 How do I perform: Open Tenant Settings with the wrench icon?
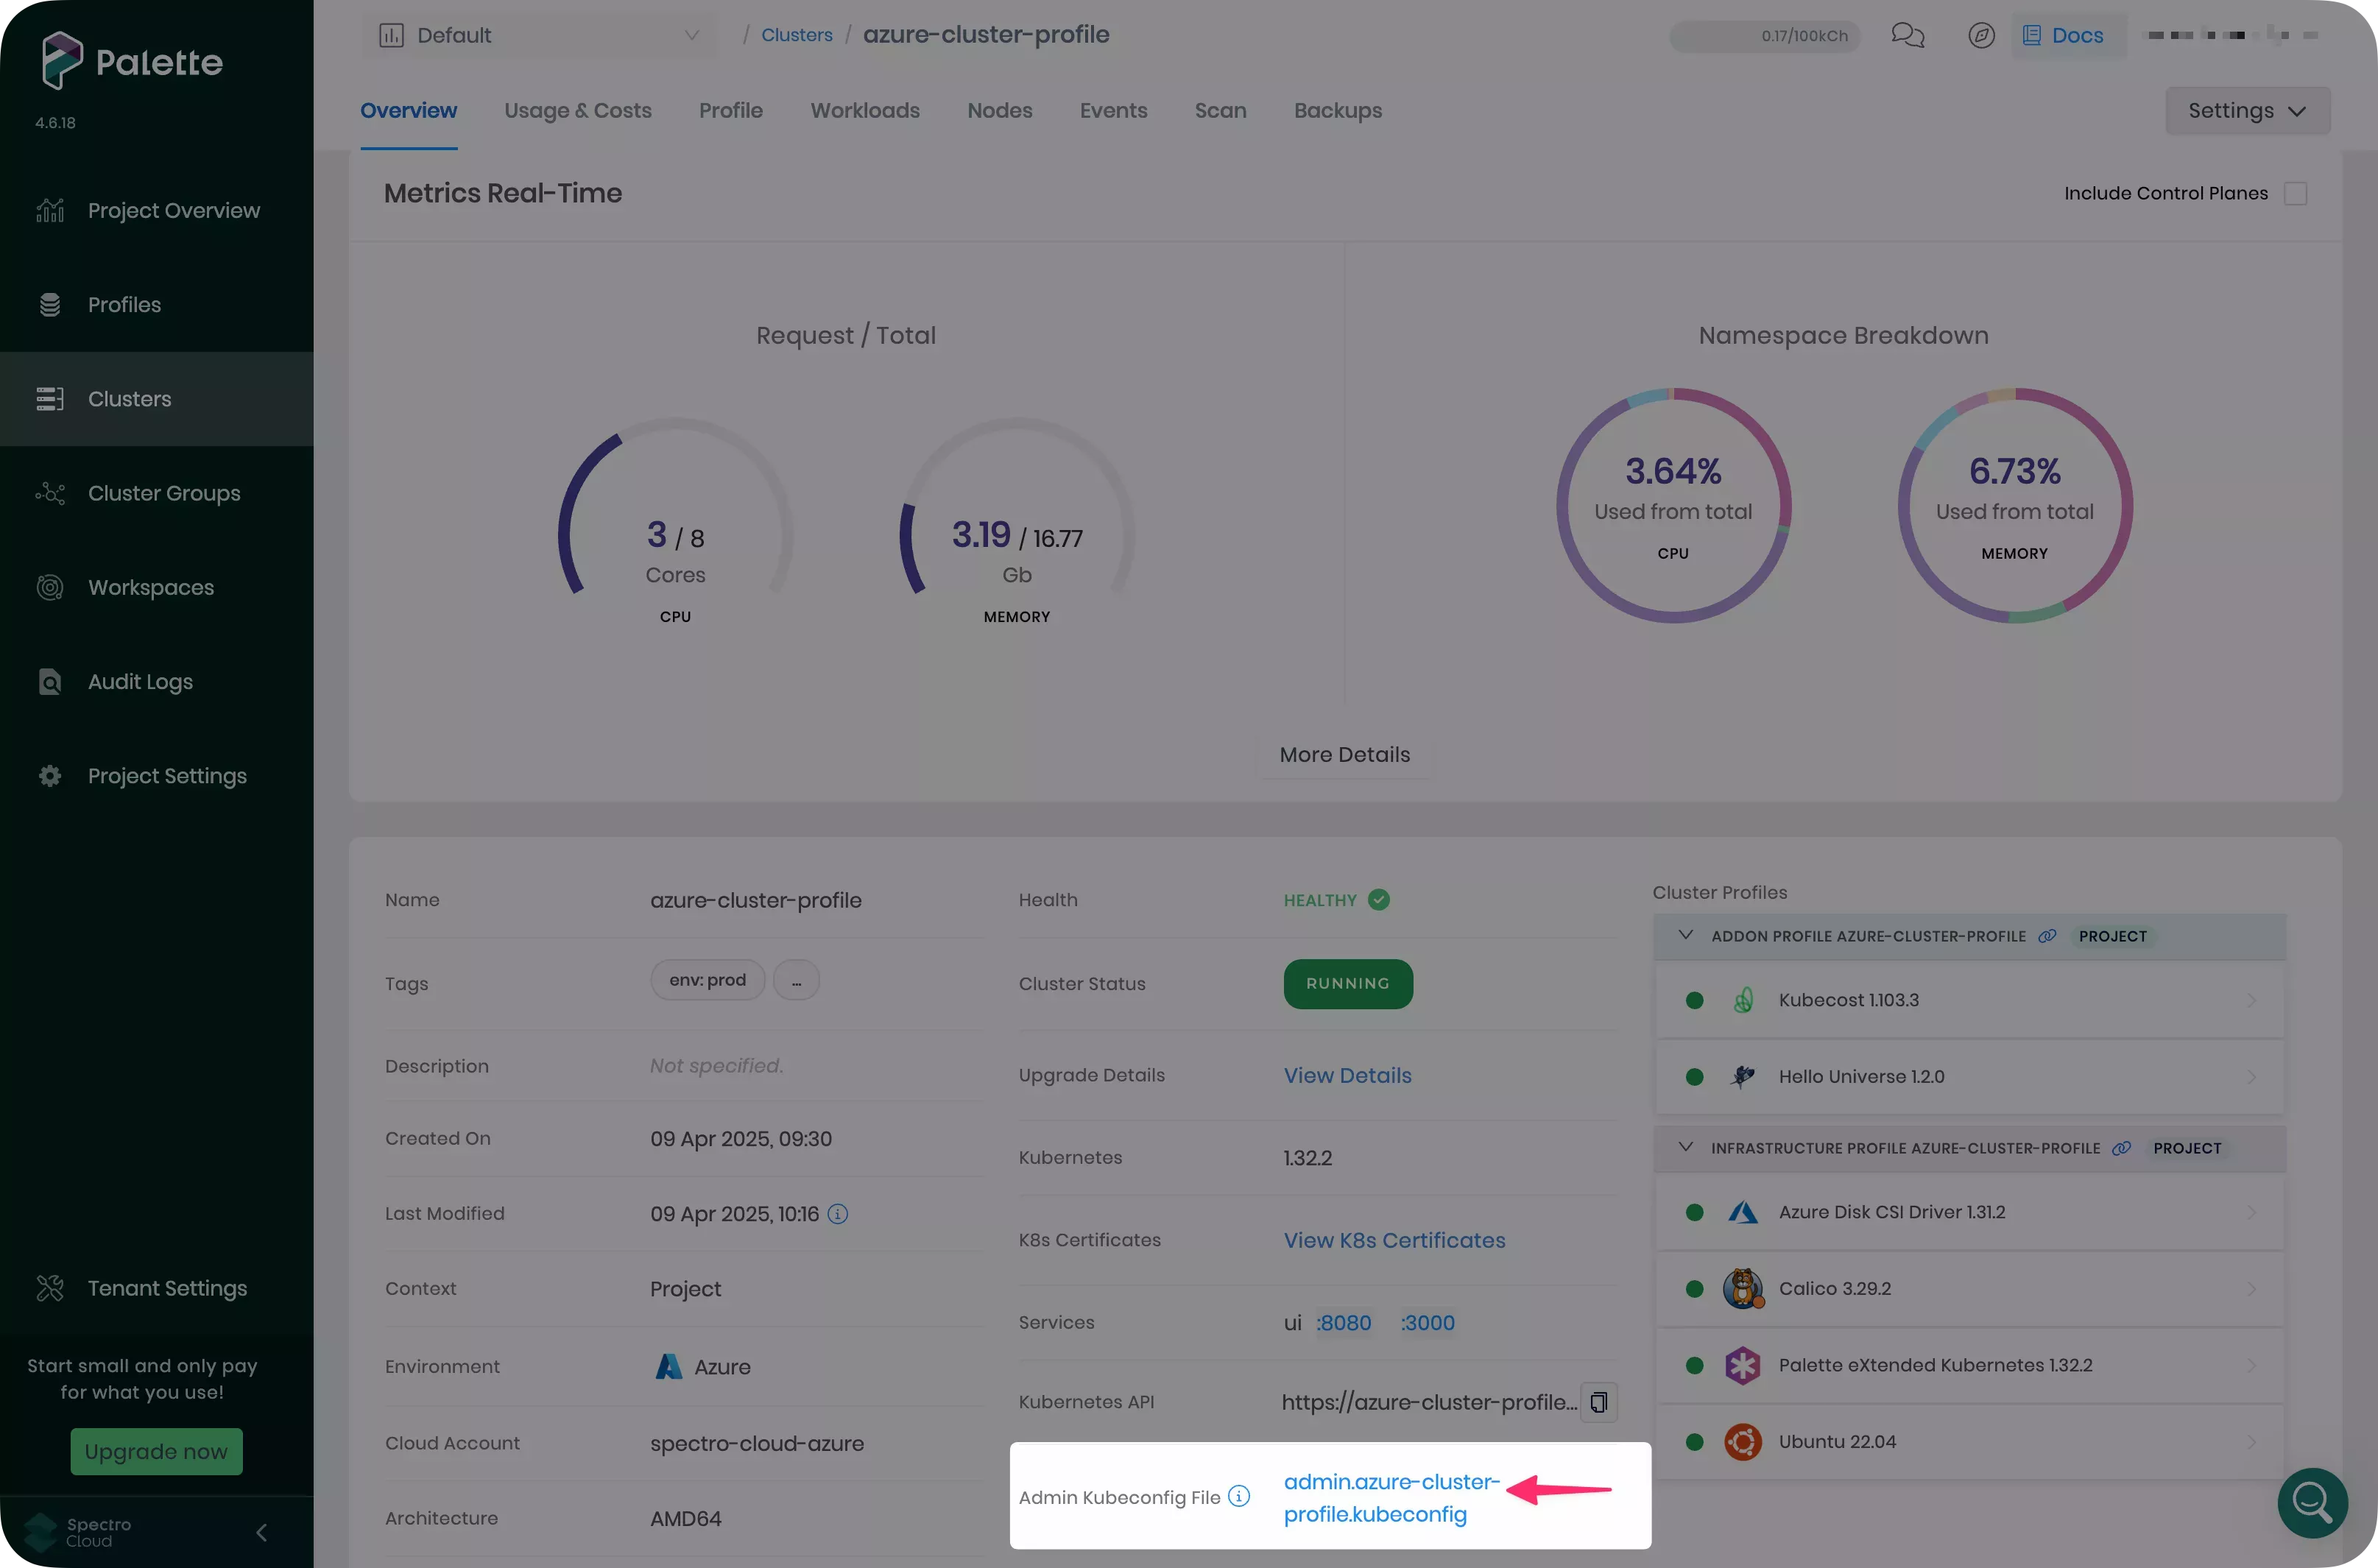coord(50,1287)
